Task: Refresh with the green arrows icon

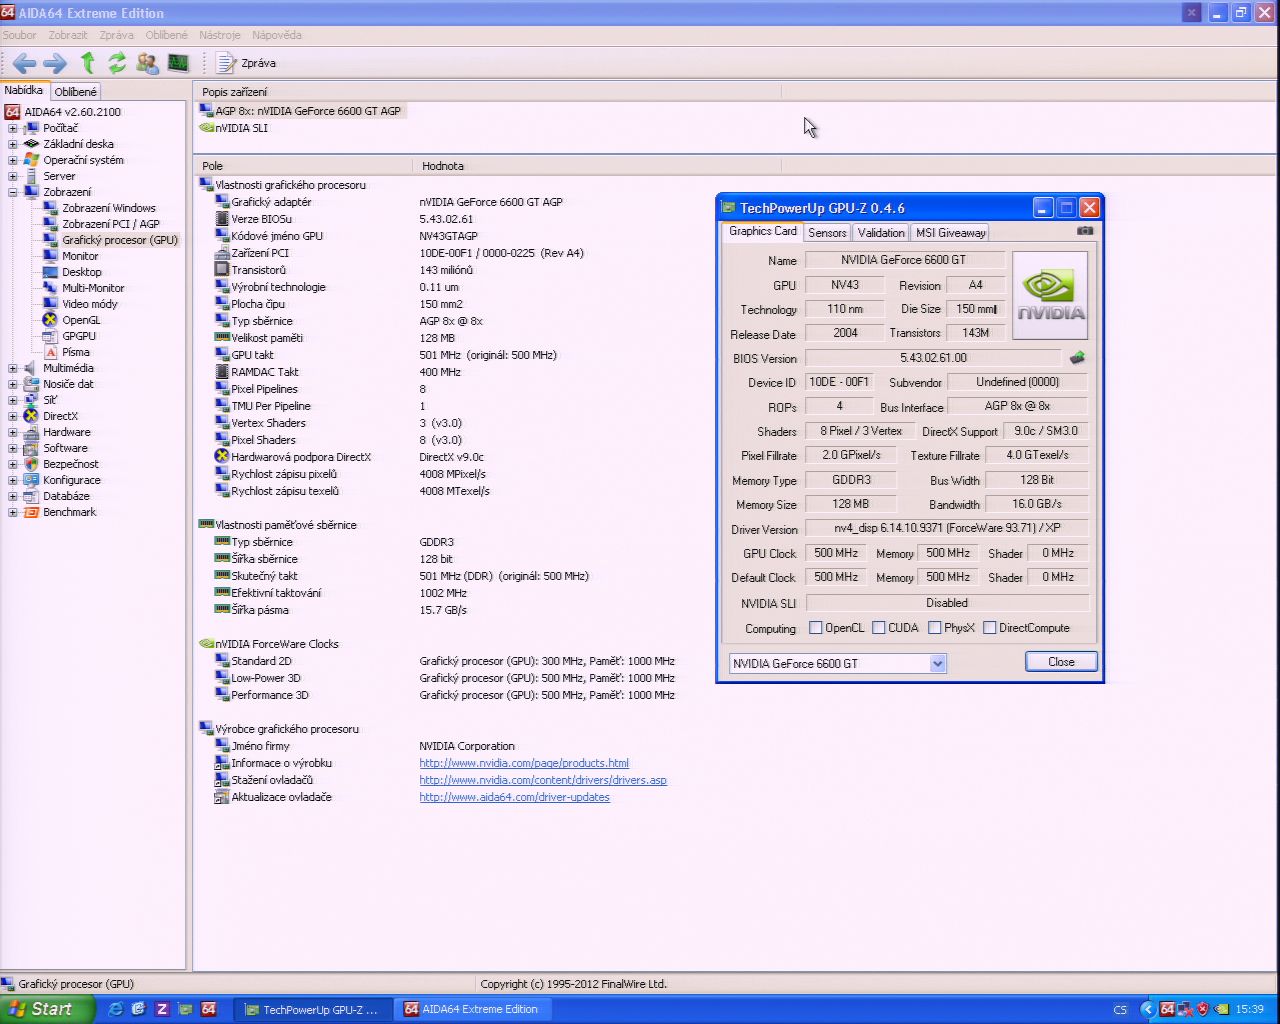Action: click(x=117, y=63)
